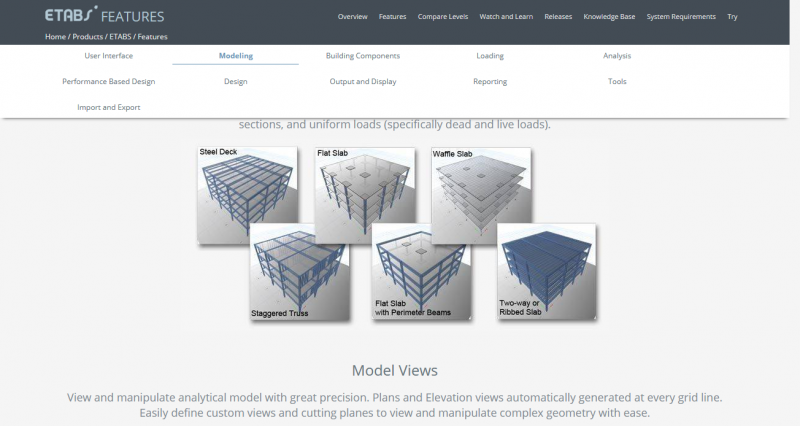
Task: Switch to User Interface tab
Action: click(109, 56)
